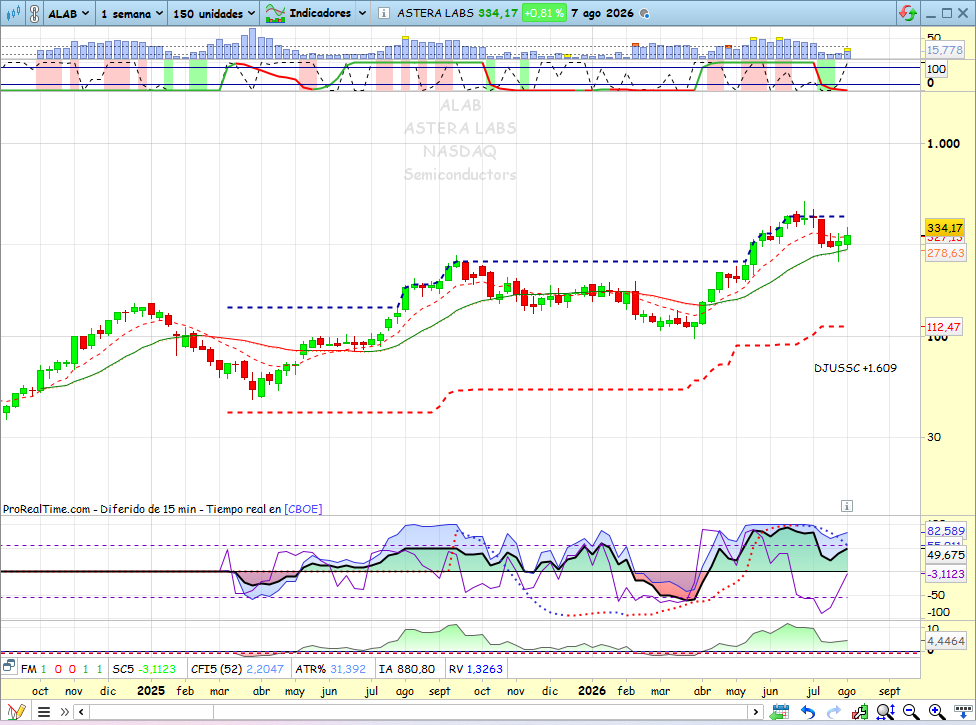Open the drawing tools pencil icon

(16, 711)
